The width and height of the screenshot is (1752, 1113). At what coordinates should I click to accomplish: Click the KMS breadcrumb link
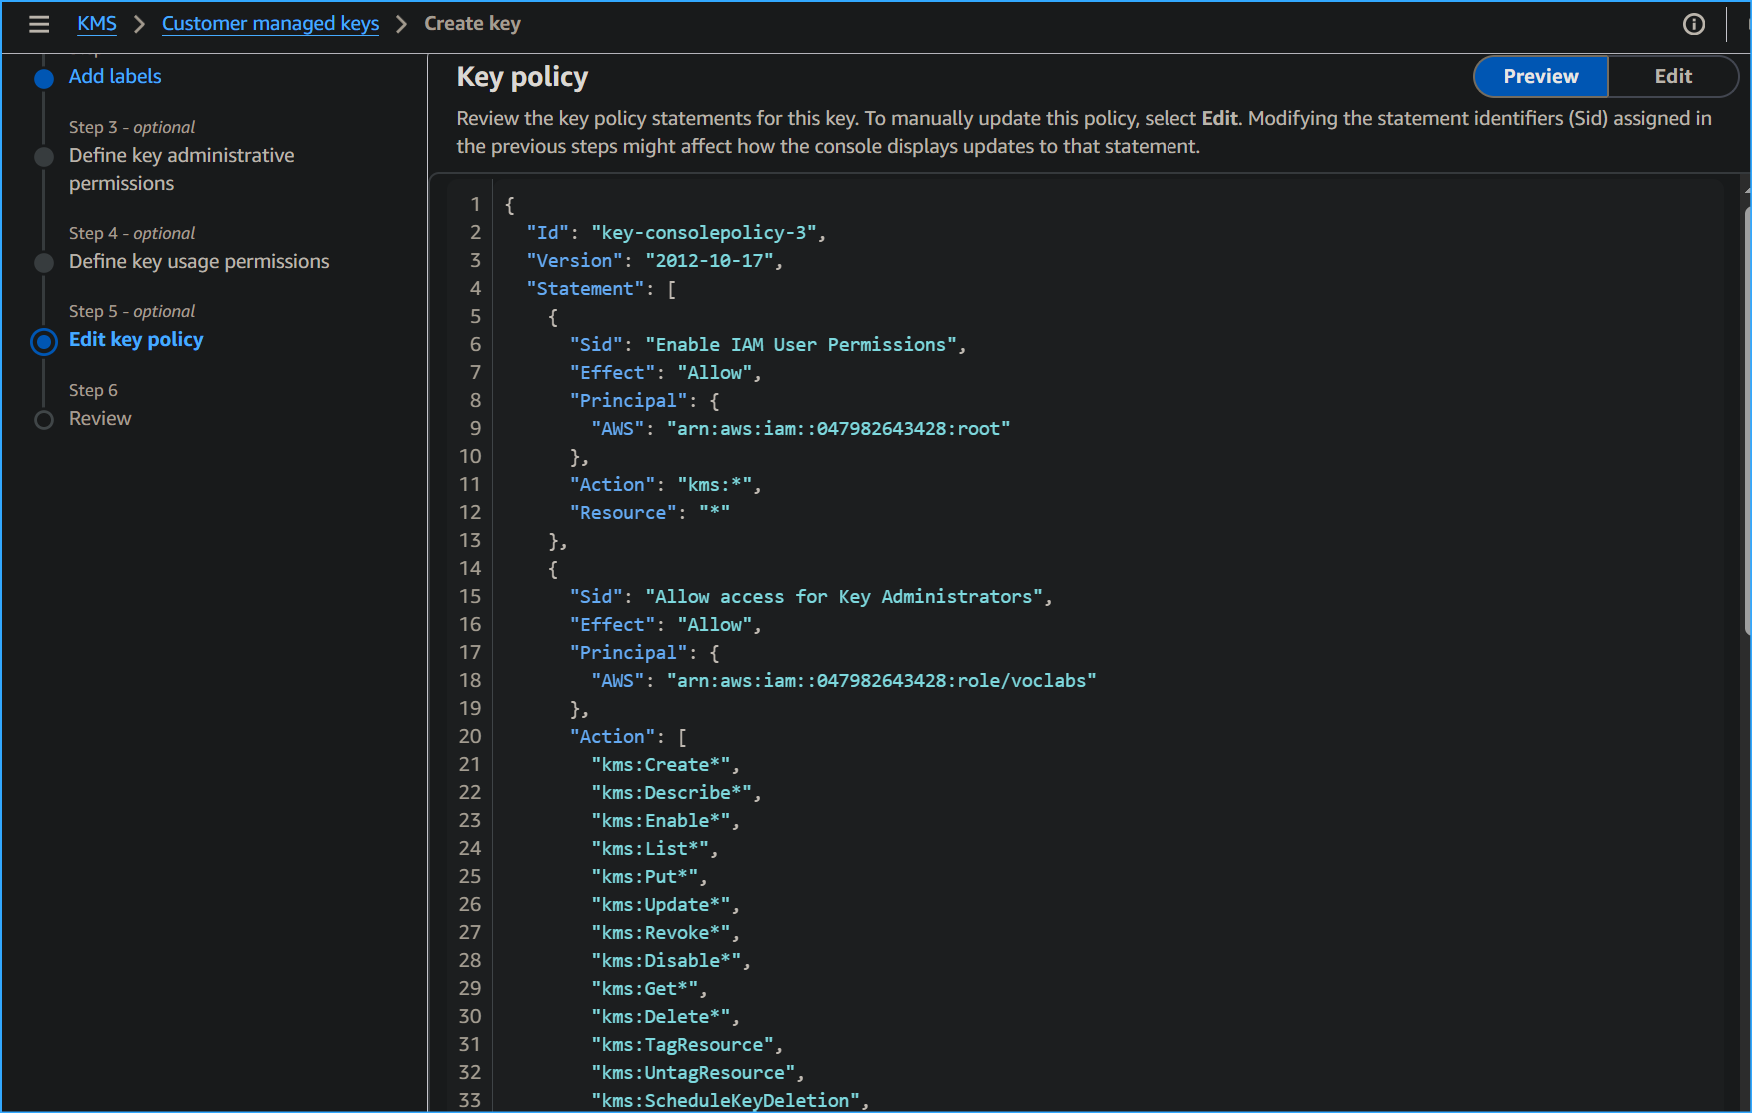pyautogui.click(x=97, y=24)
